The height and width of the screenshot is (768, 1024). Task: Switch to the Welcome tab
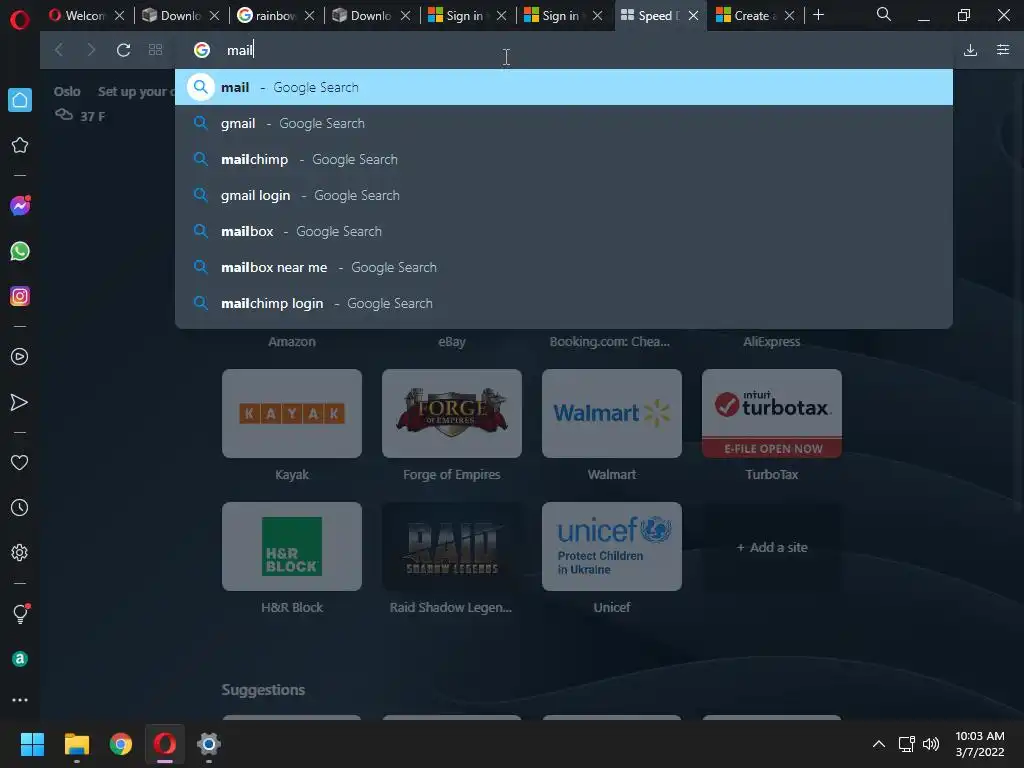(x=77, y=16)
